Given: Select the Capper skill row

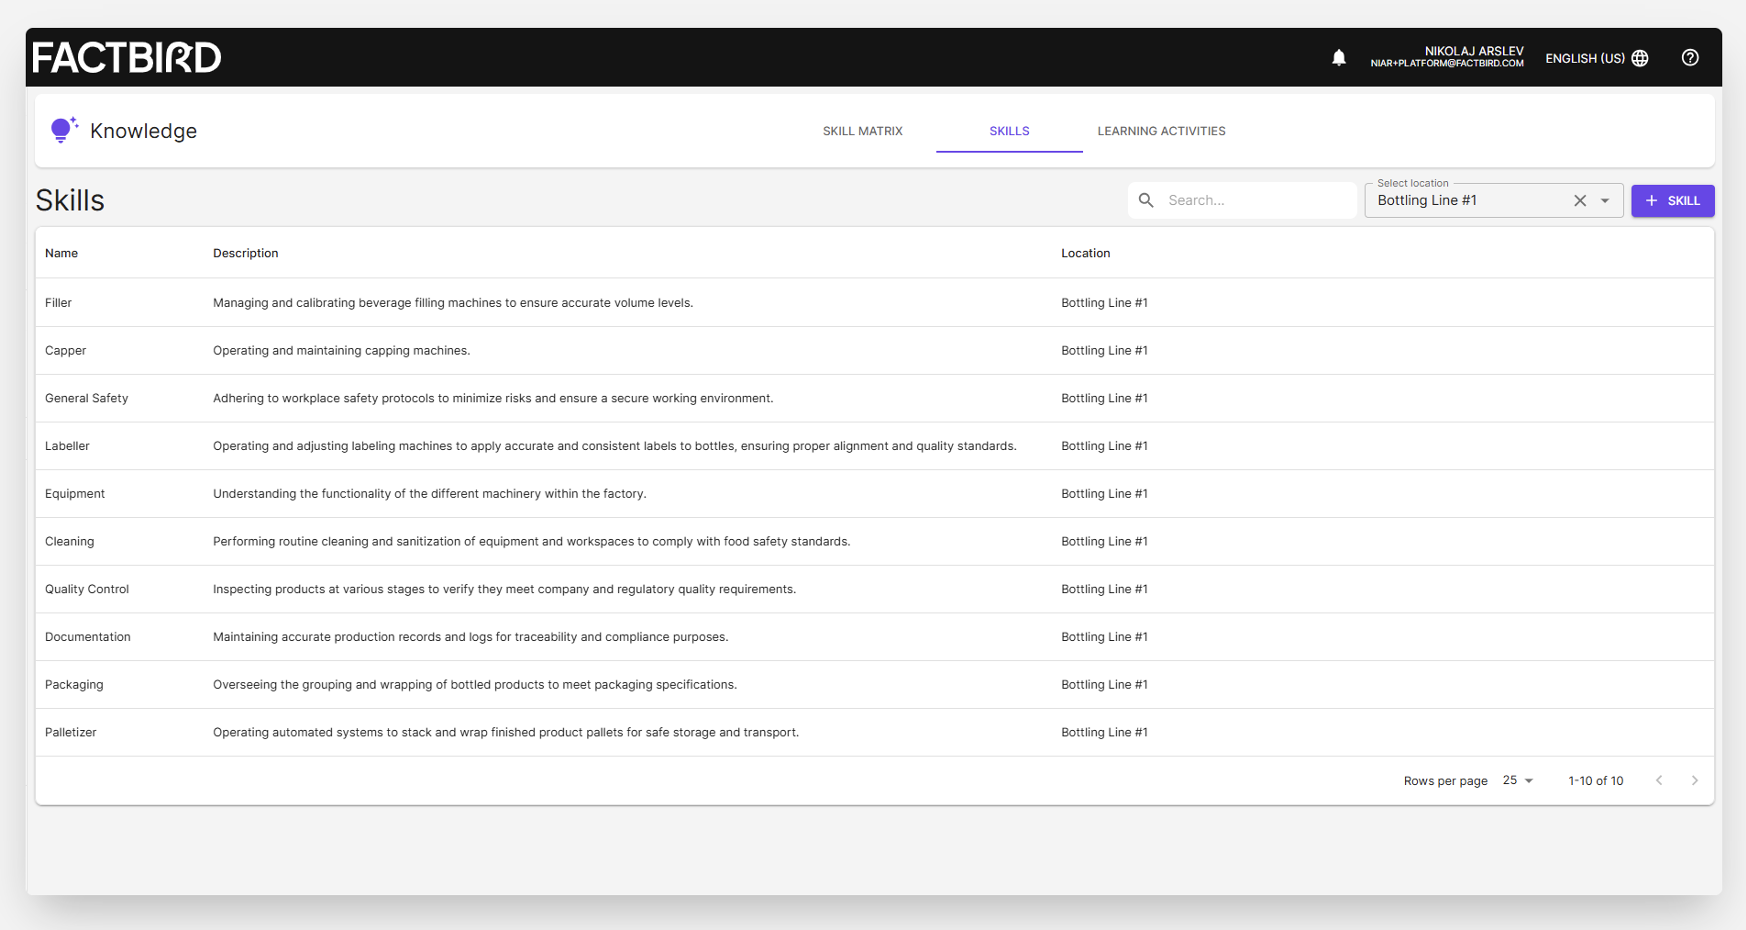Looking at the screenshot, I should [x=875, y=350].
